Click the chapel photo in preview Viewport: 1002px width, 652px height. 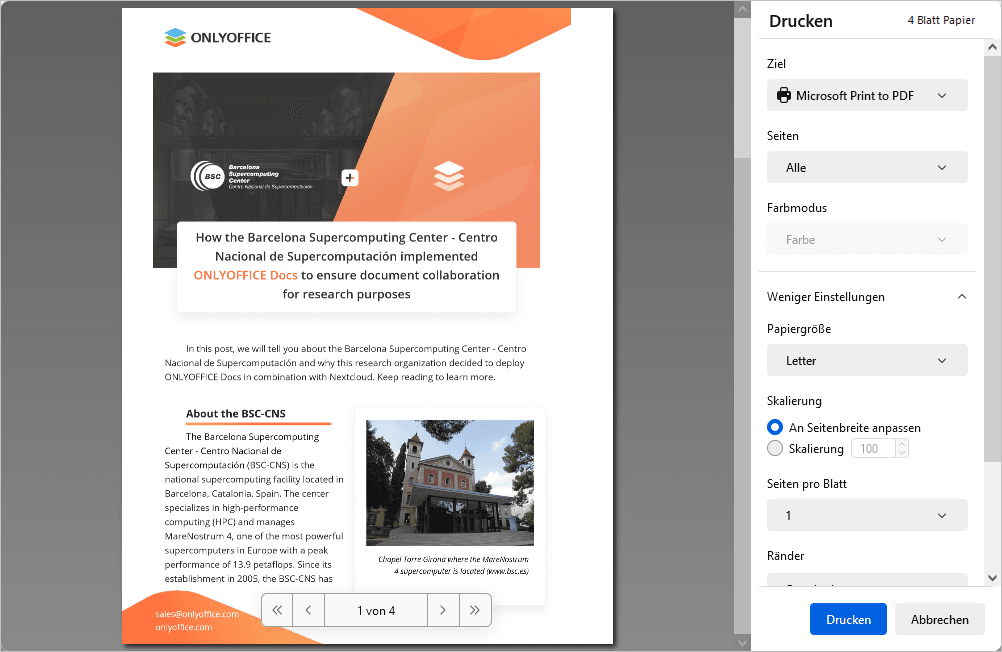pyautogui.click(x=450, y=483)
